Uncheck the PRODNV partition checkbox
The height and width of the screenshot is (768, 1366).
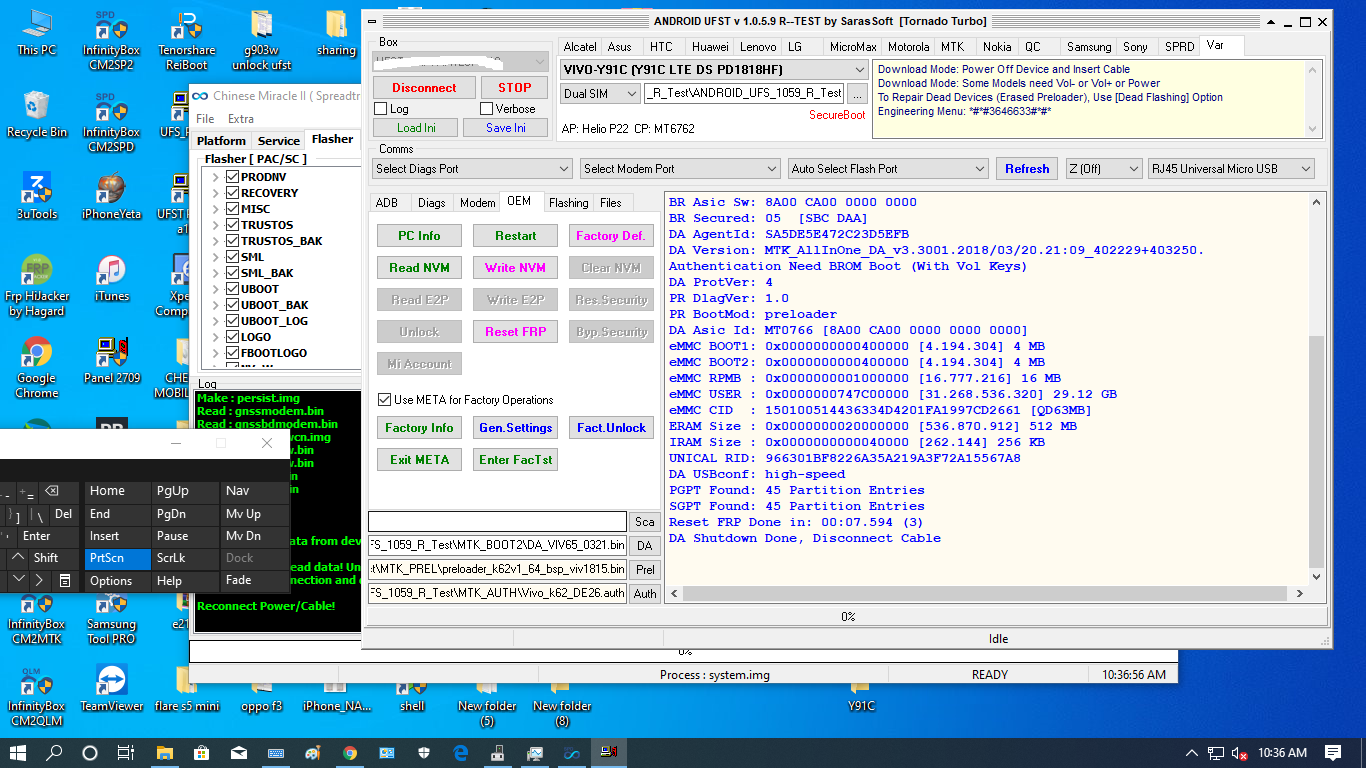(232, 177)
